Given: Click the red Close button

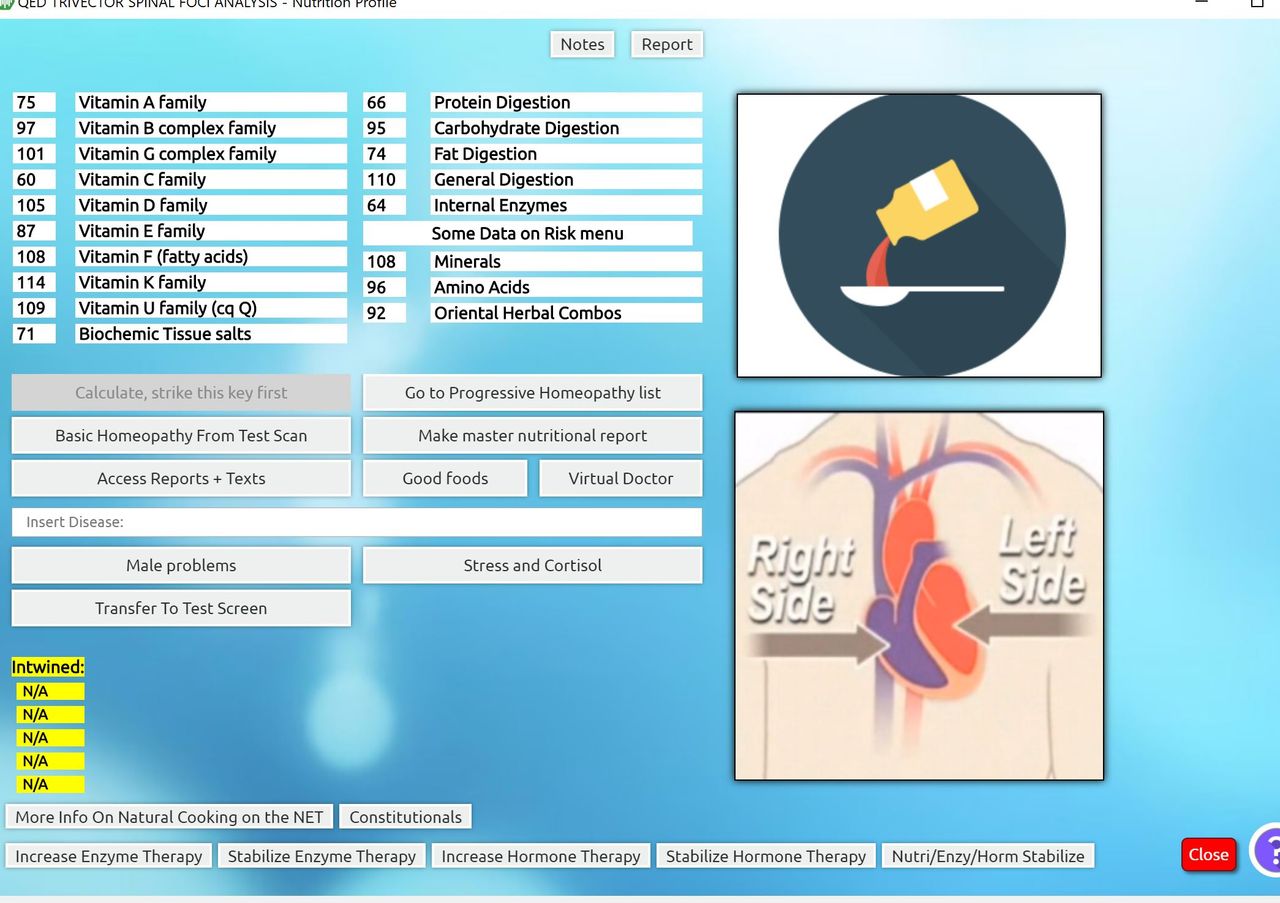Looking at the screenshot, I should [x=1208, y=855].
